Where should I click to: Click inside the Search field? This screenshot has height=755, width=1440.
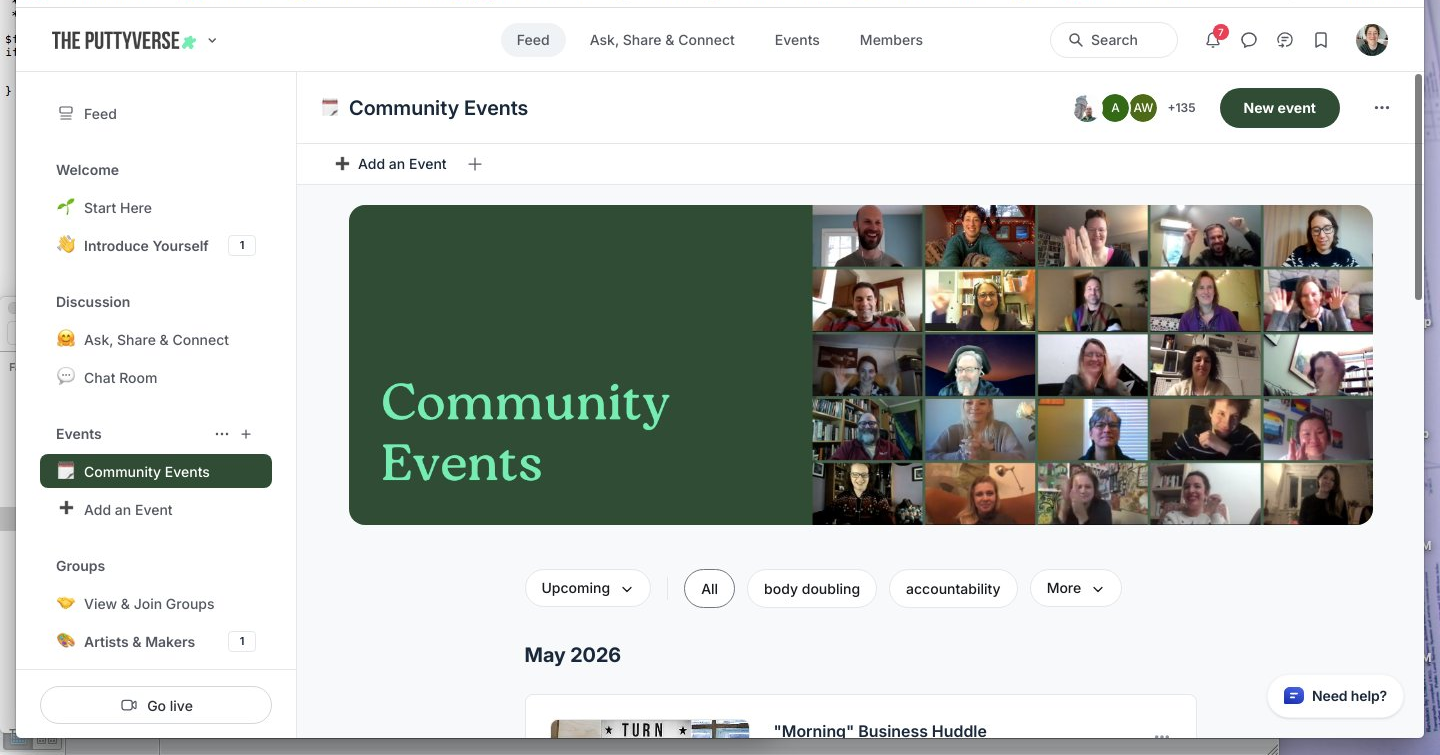point(1114,40)
